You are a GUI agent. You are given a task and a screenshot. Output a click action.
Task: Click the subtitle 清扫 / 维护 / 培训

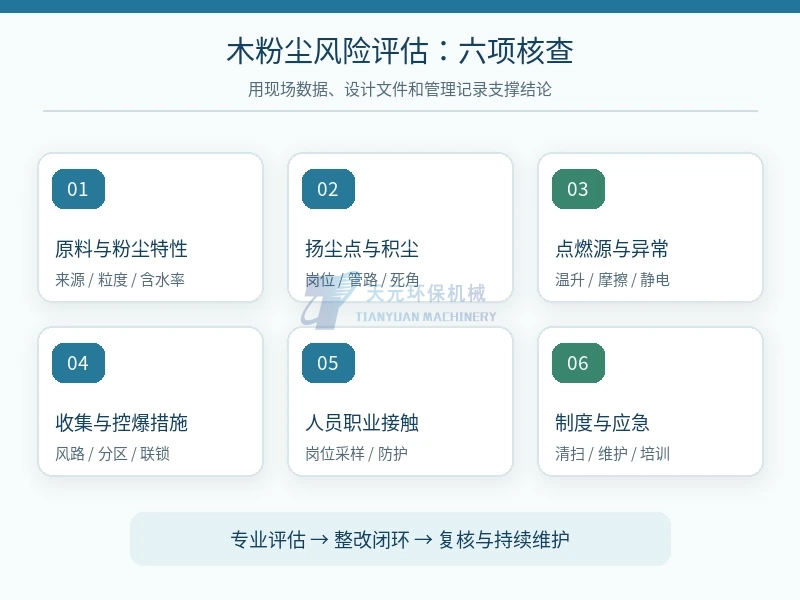[x=612, y=454]
